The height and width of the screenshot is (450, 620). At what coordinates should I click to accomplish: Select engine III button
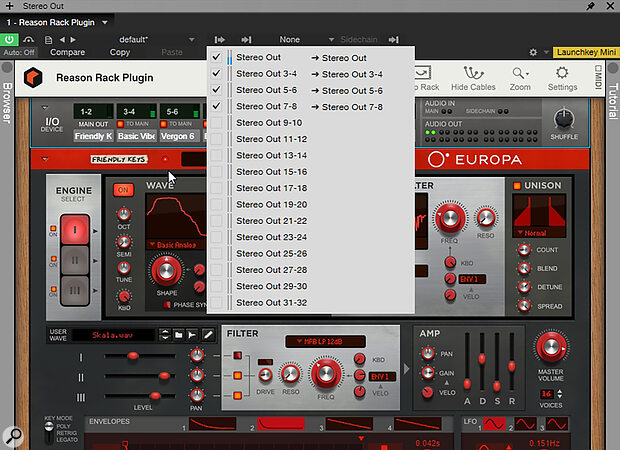(75, 290)
